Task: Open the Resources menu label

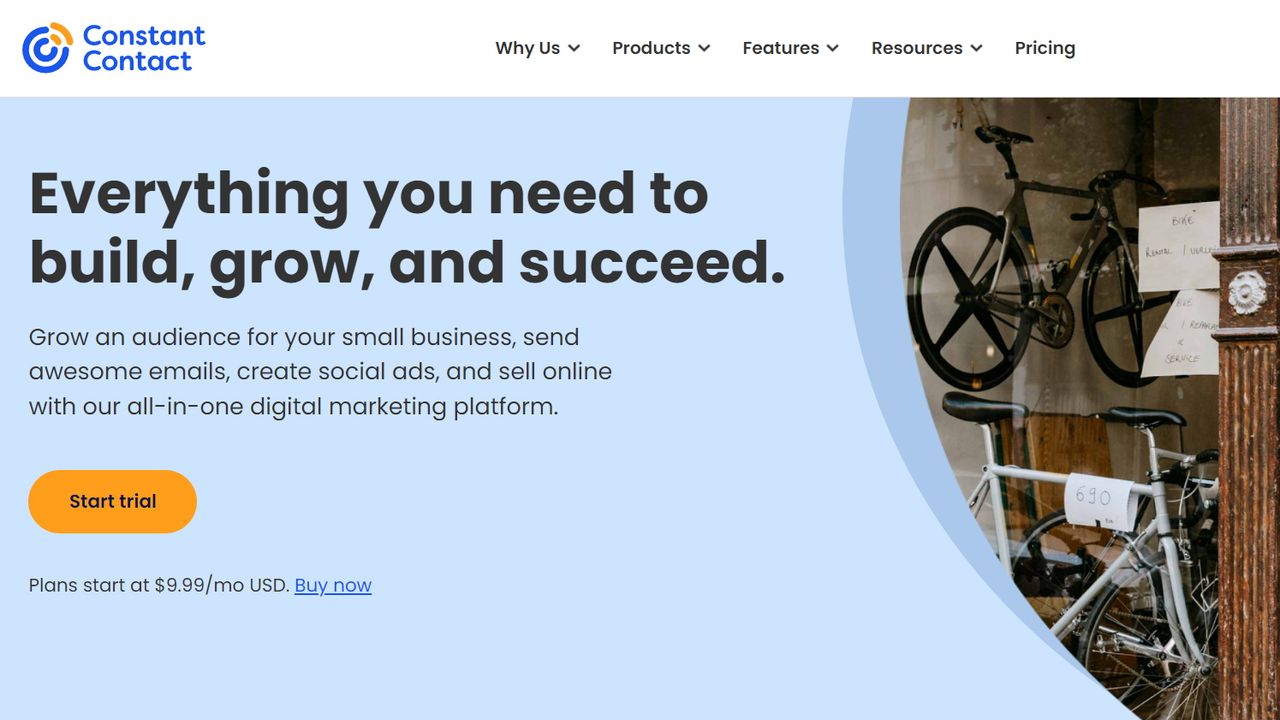Action: tap(917, 48)
